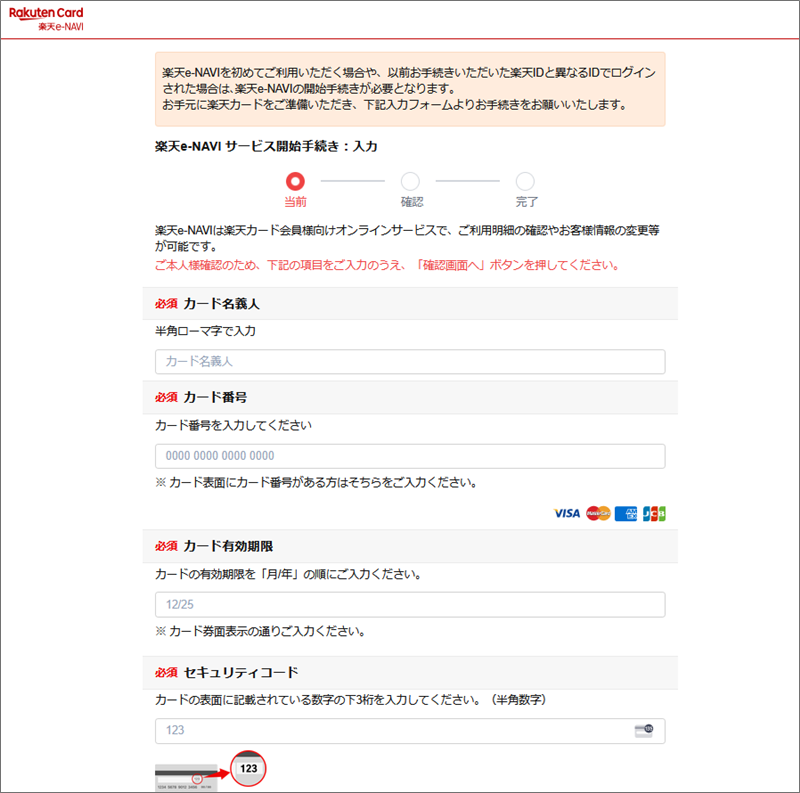Click the 確認 step label text
This screenshot has width=800, height=793.
[x=412, y=202]
